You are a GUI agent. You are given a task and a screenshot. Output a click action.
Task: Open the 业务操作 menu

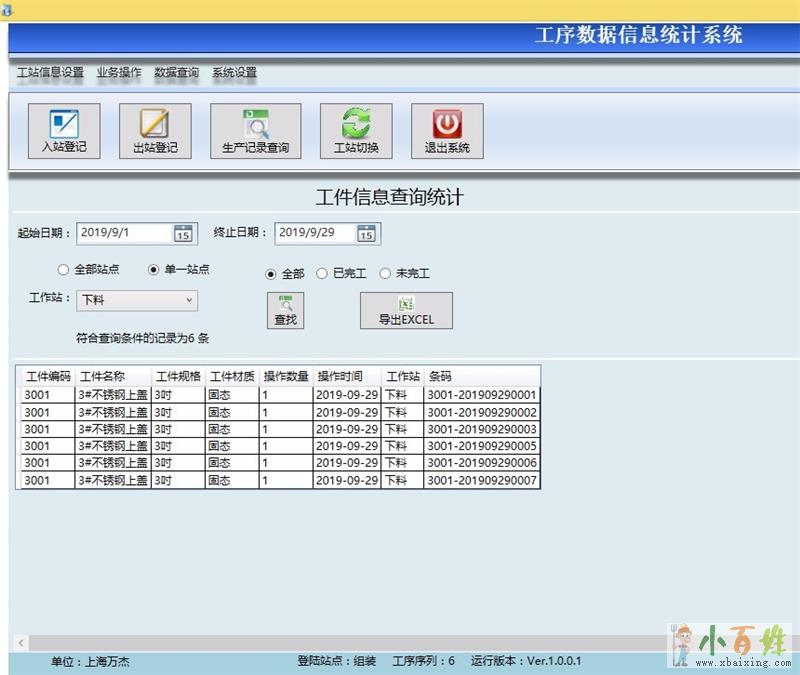click(x=119, y=73)
